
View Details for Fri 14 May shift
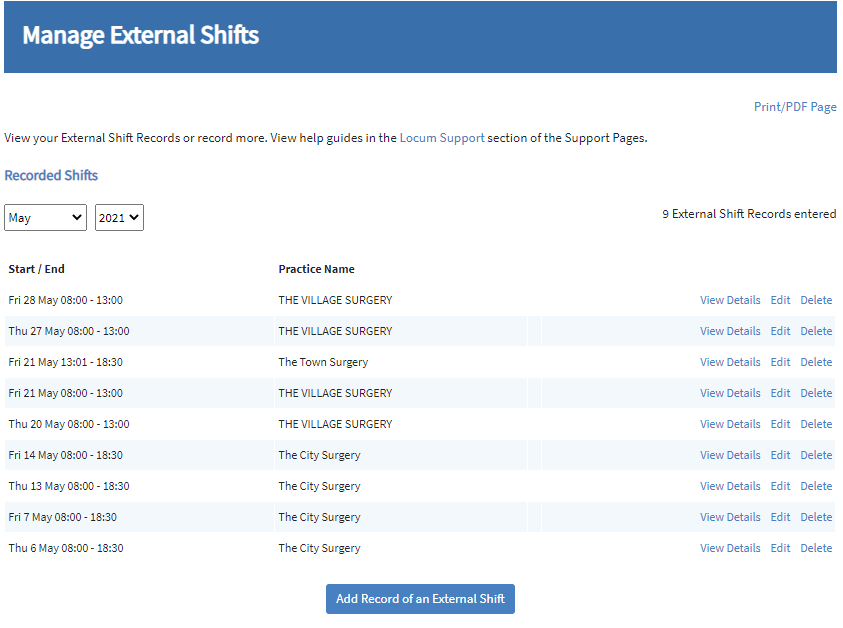coord(730,455)
